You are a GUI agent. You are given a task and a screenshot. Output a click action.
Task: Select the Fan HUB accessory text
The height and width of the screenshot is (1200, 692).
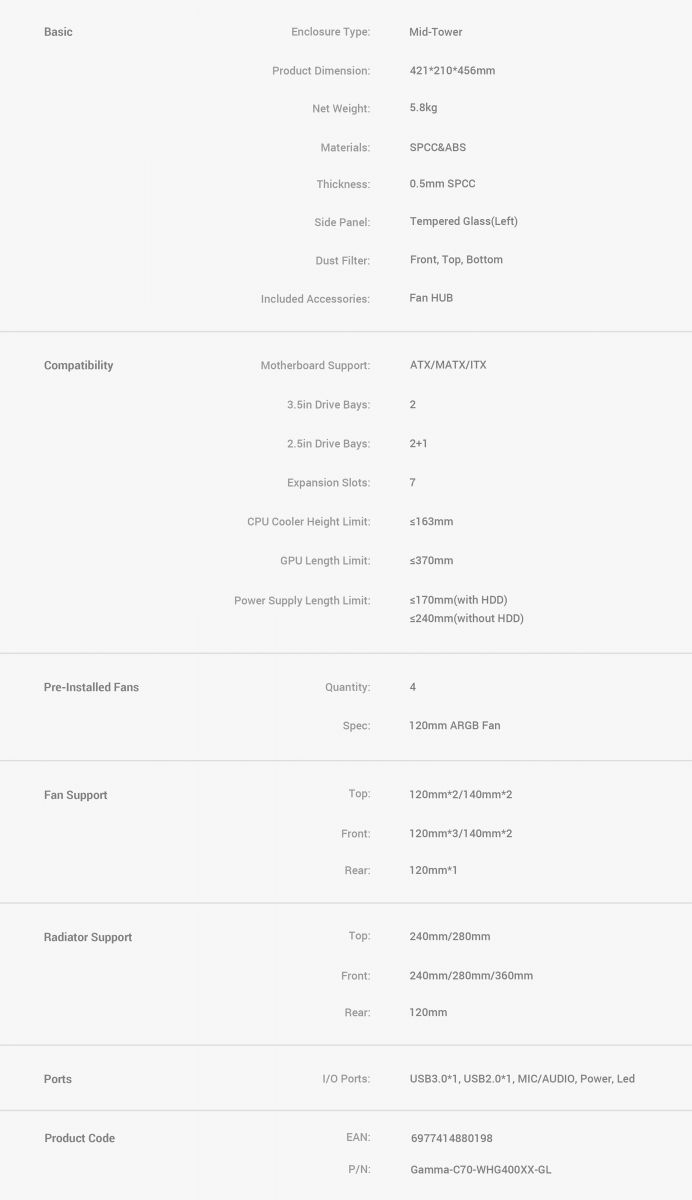pyautogui.click(x=431, y=298)
